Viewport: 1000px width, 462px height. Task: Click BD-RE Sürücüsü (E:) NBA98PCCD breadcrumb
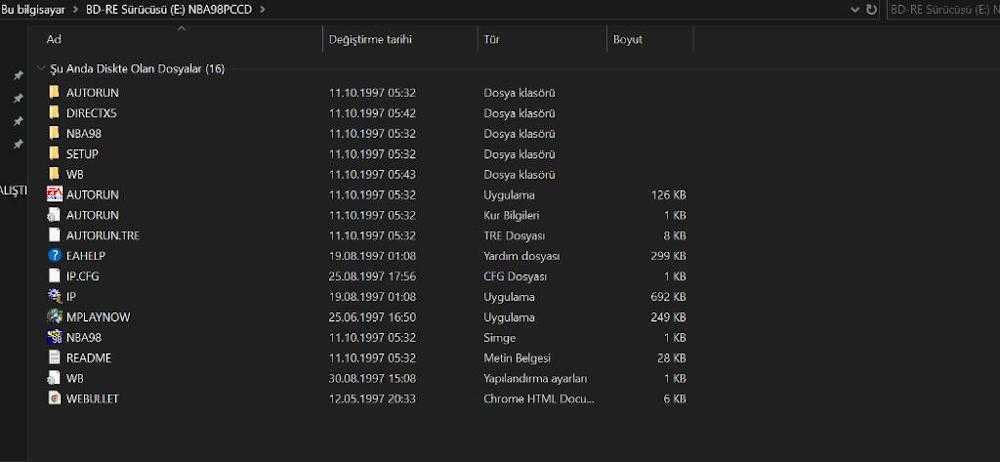pos(169,10)
